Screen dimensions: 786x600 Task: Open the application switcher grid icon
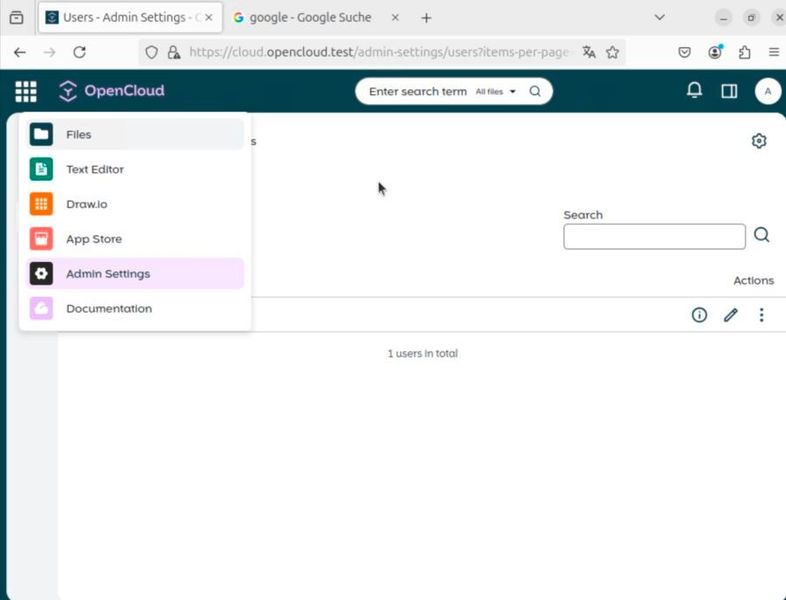point(26,91)
